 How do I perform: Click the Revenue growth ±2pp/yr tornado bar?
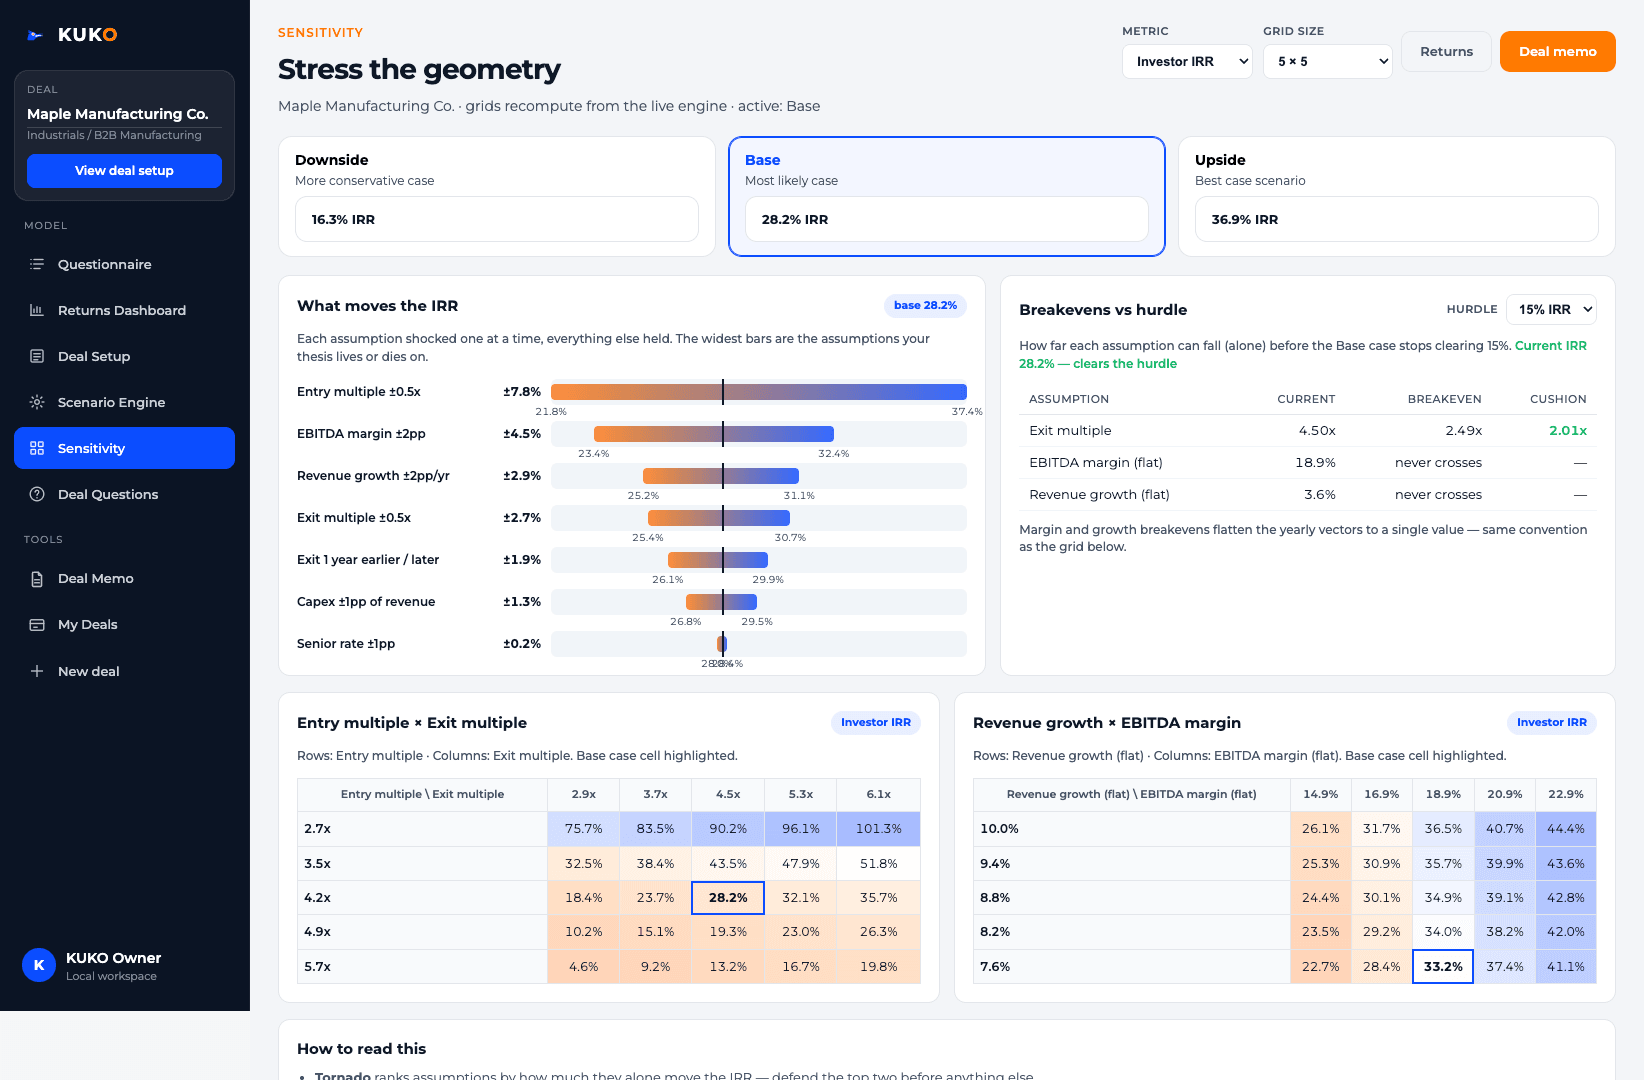721,476
